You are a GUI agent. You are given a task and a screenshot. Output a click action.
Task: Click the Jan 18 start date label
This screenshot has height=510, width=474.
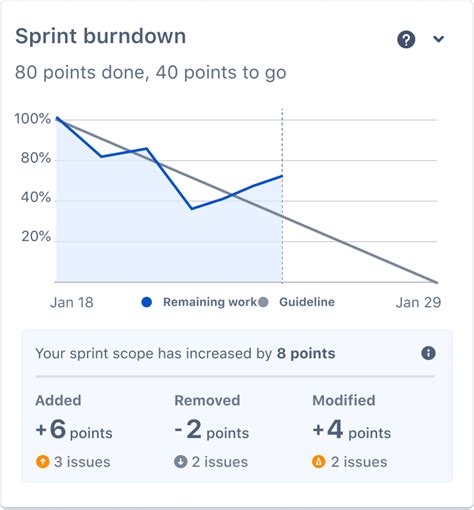(72, 303)
